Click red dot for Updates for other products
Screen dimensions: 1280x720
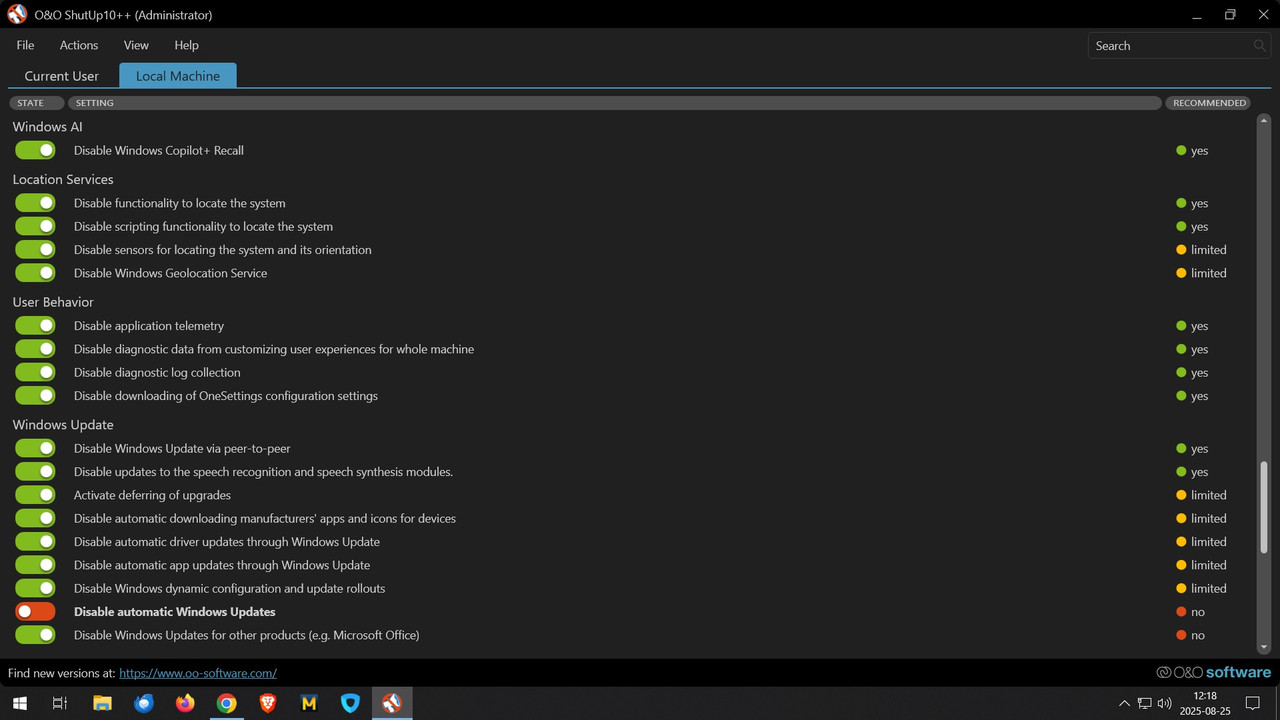[1181, 635]
